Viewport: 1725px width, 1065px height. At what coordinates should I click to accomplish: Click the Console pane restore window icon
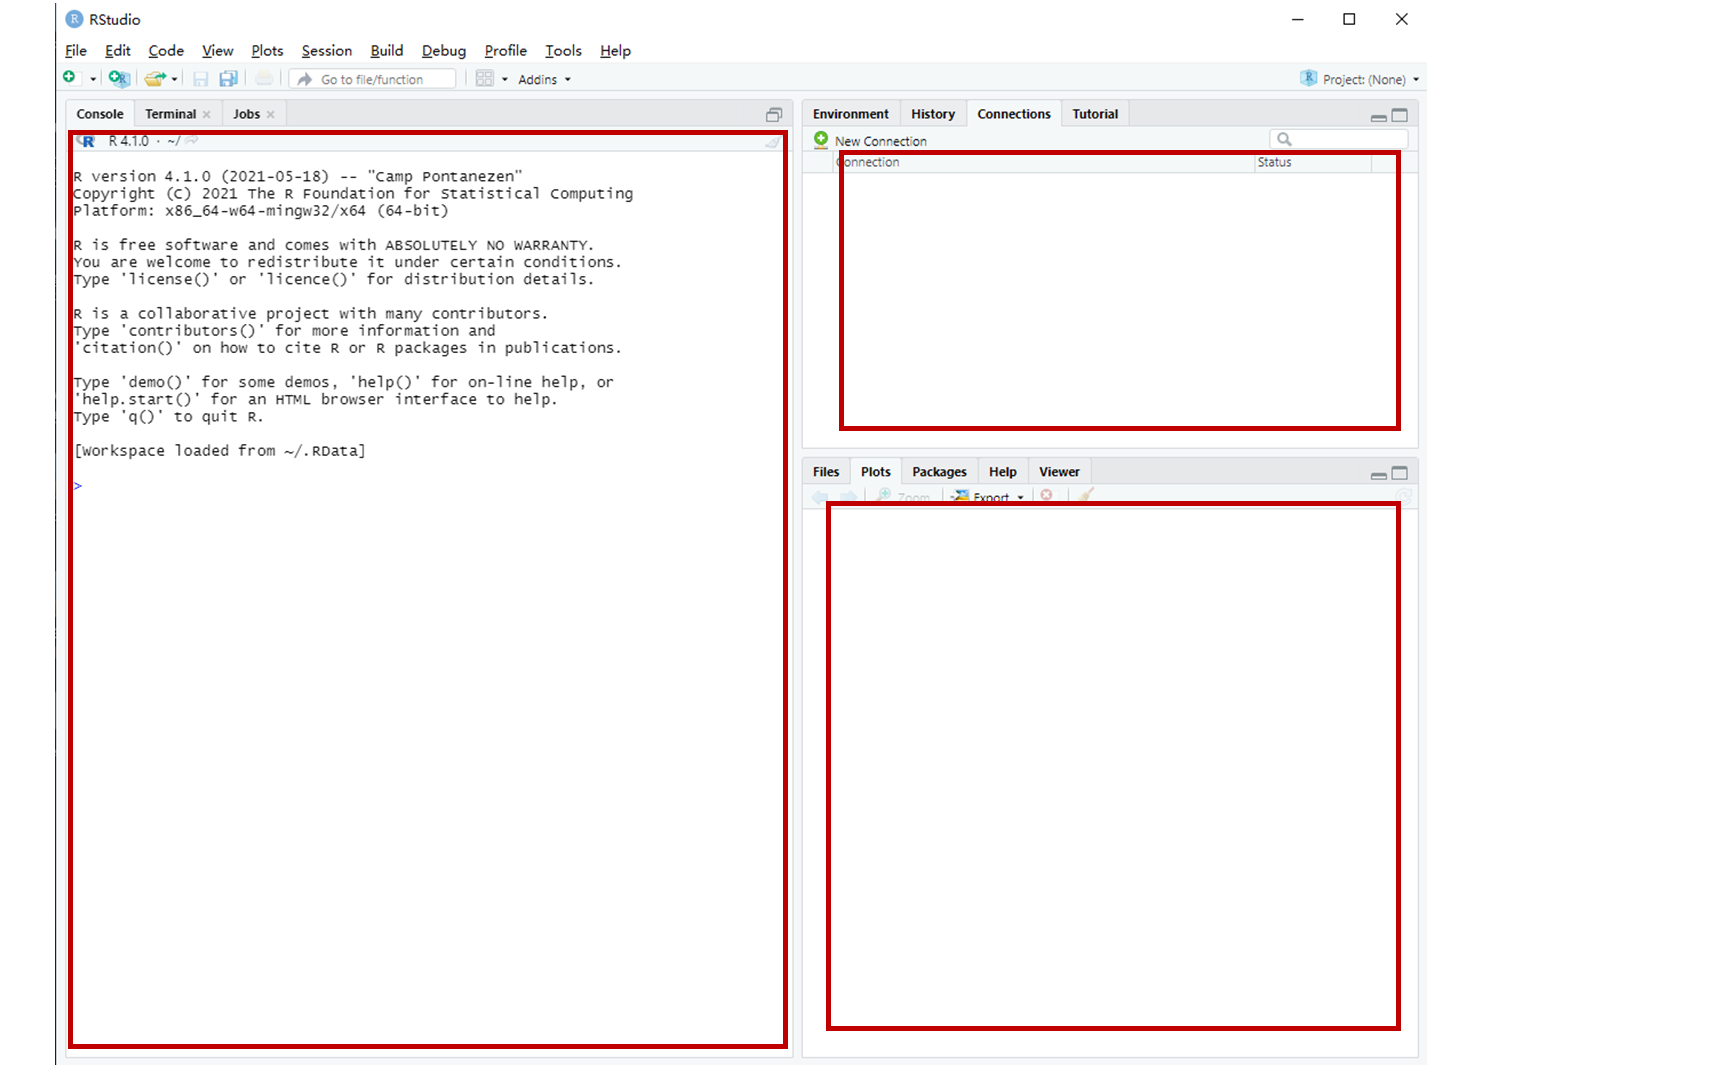tap(774, 115)
